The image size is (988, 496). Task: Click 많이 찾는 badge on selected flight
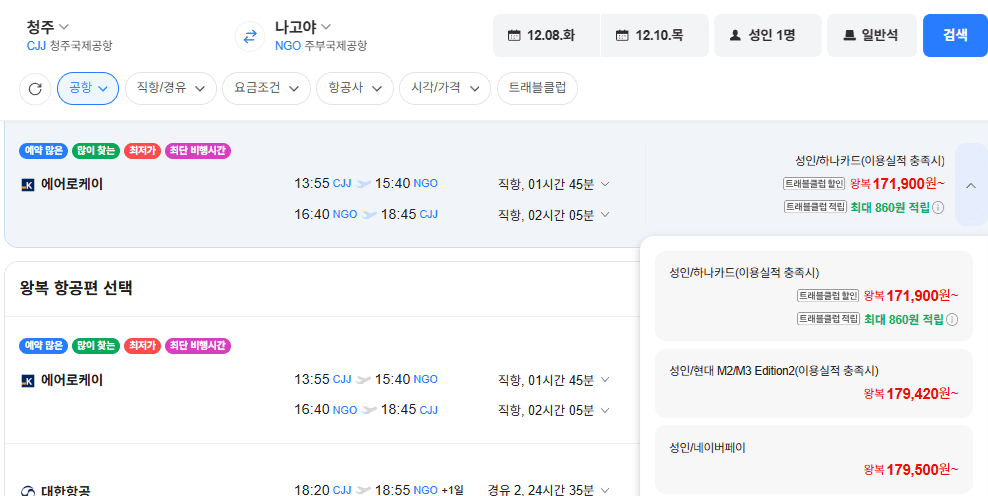point(96,151)
